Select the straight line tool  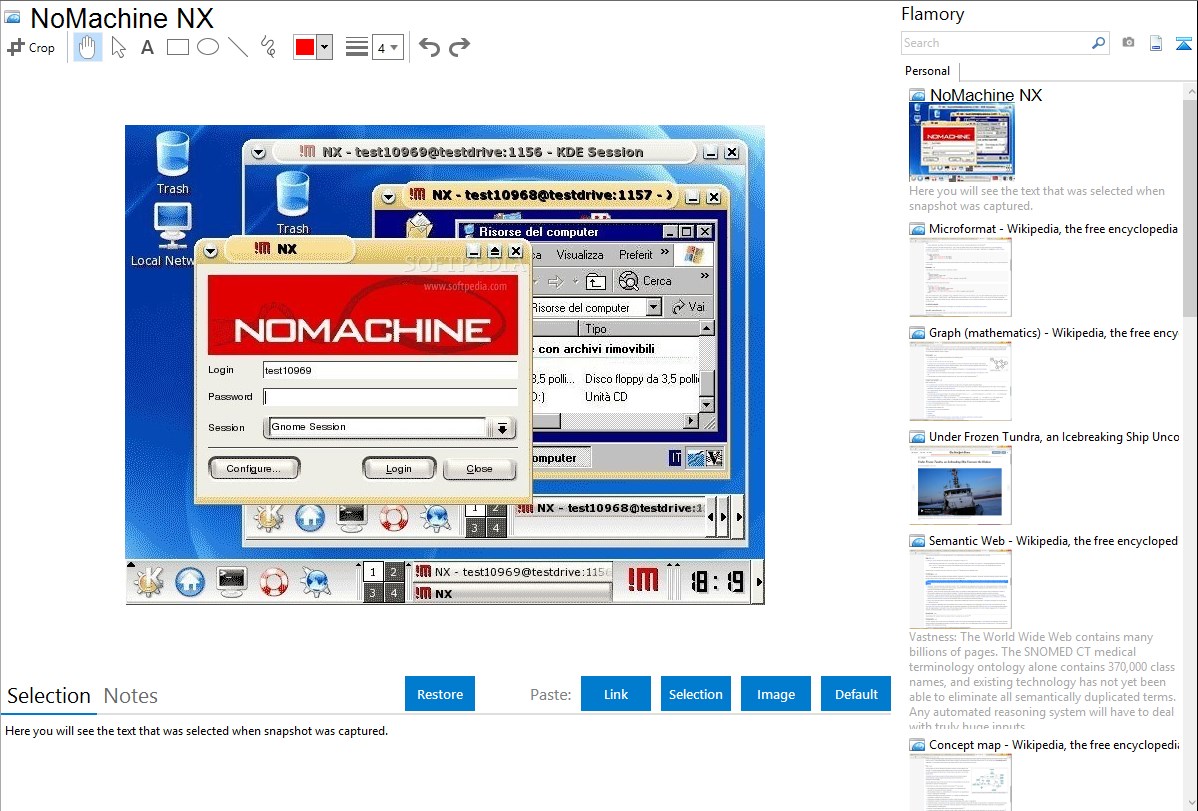tap(238, 47)
